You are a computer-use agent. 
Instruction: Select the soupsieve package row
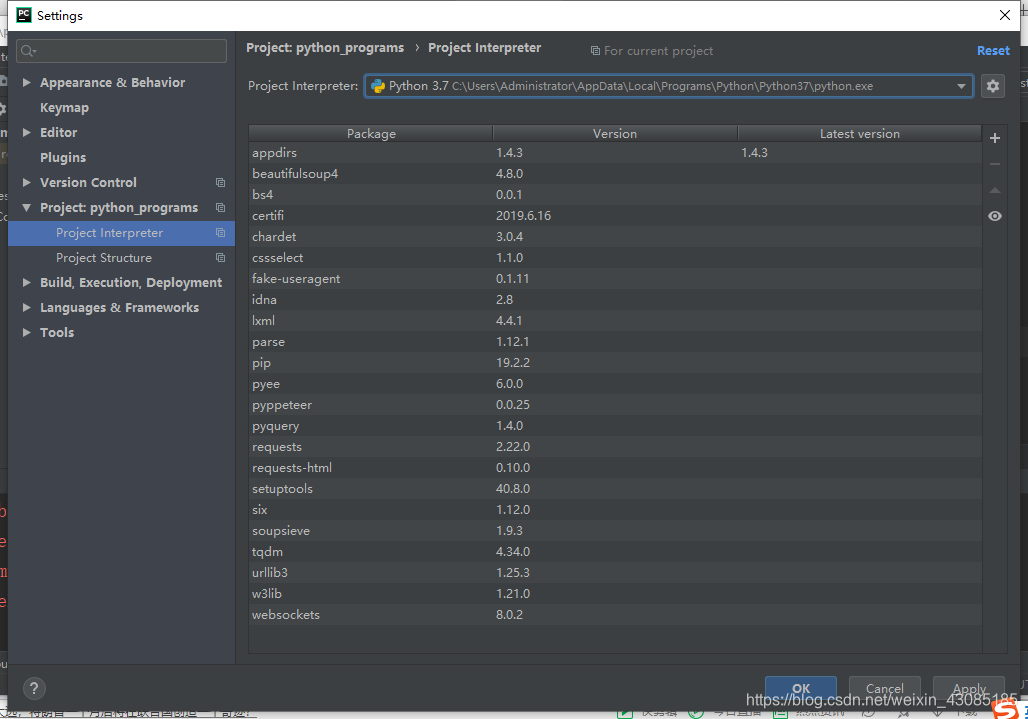coord(615,530)
